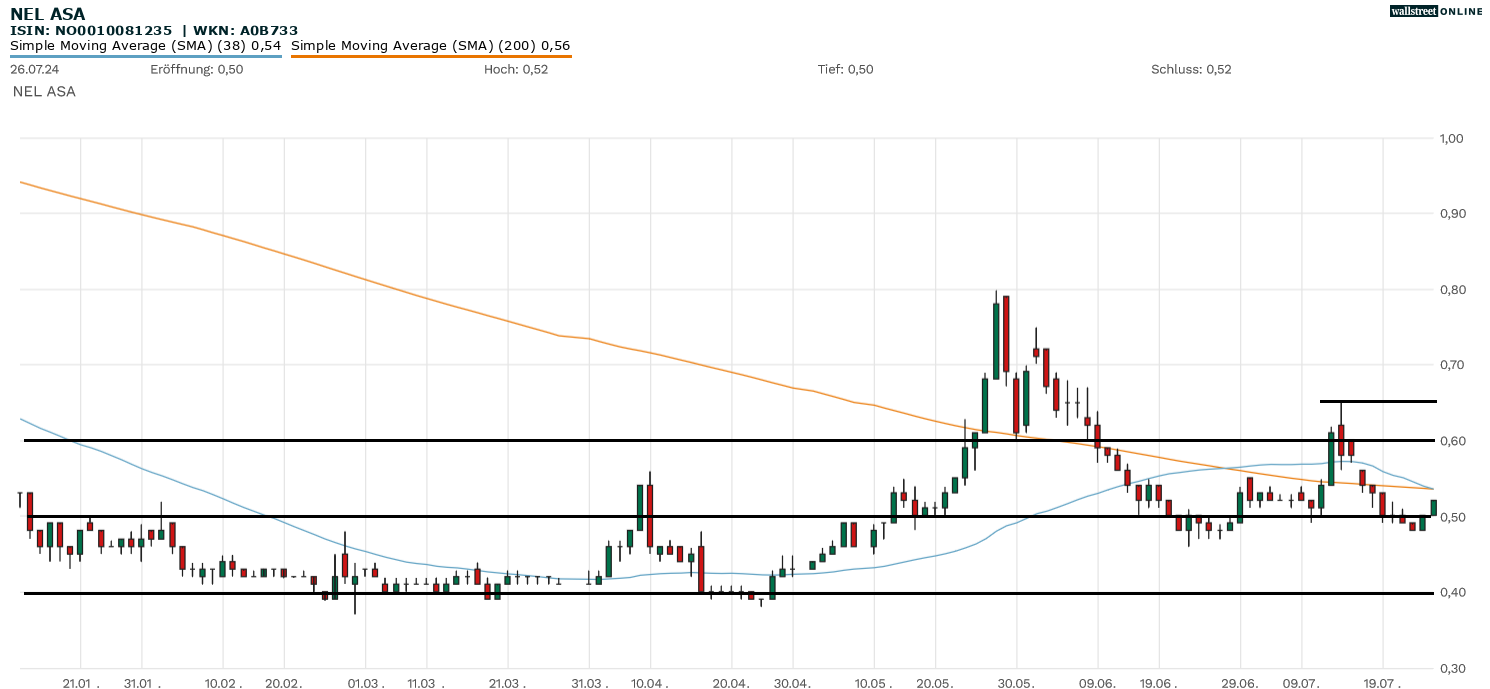Click the Tief: 0,50 value
The height and width of the screenshot is (689, 1490).
click(845, 70)
